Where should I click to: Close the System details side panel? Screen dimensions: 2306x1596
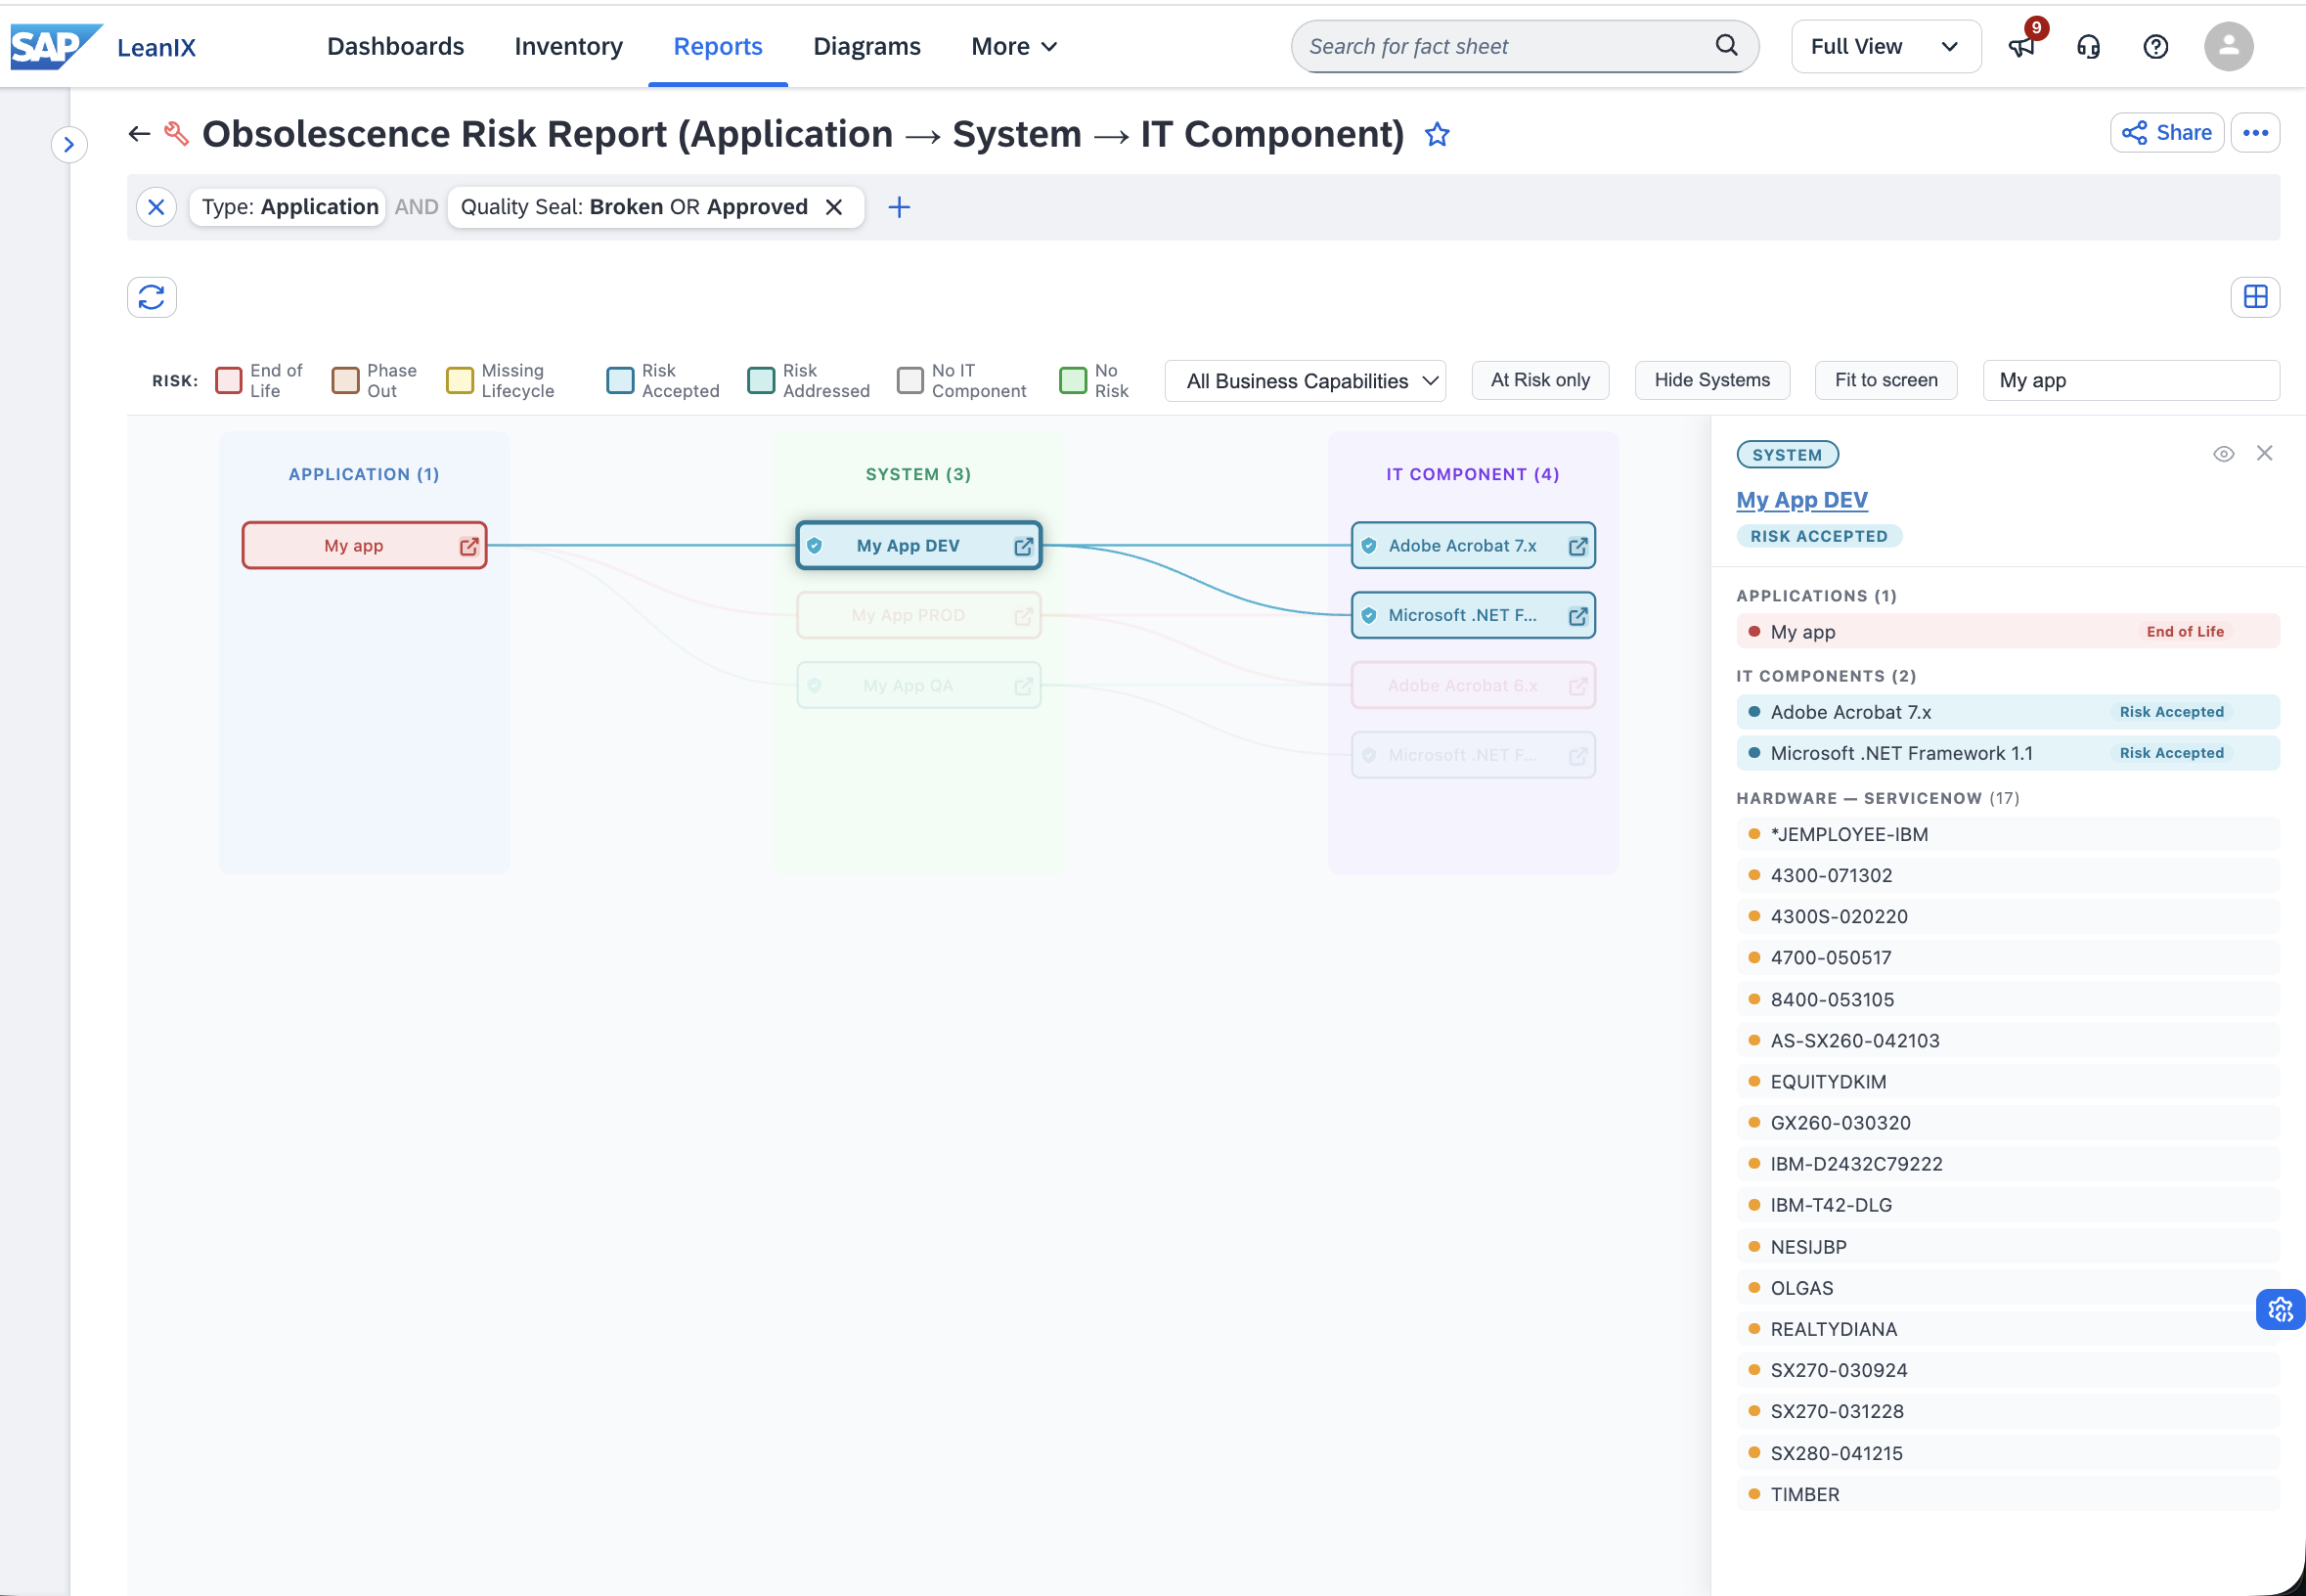point(2264,453)
